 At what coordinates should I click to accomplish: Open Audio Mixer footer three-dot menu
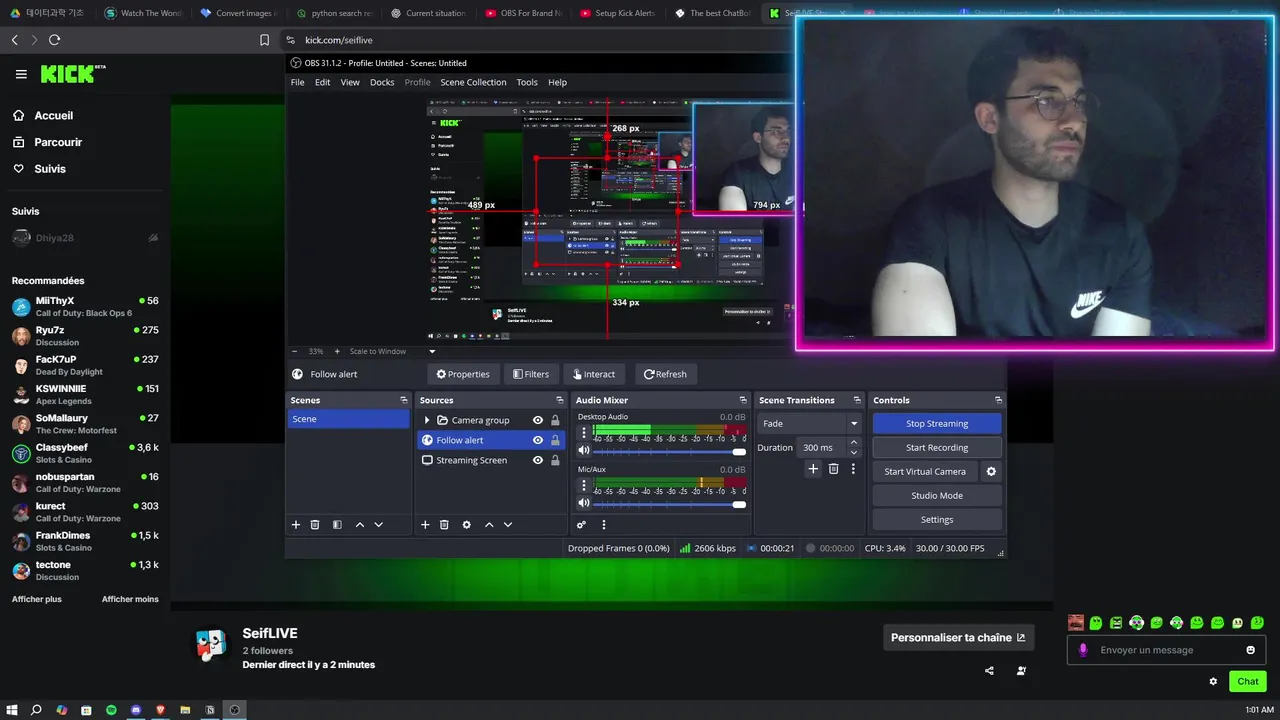click(x=603, y=525)
